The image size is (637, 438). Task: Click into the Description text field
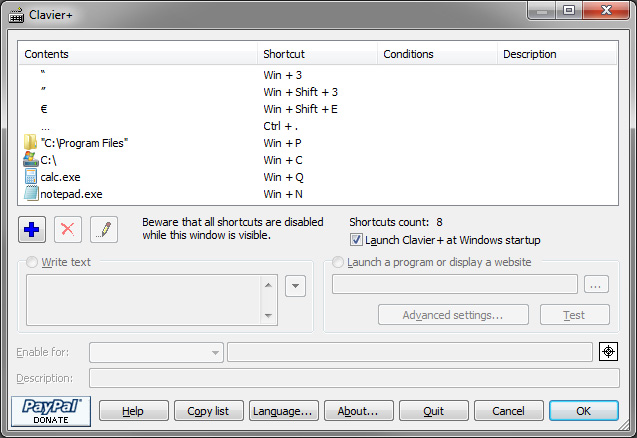click(355, 378)
